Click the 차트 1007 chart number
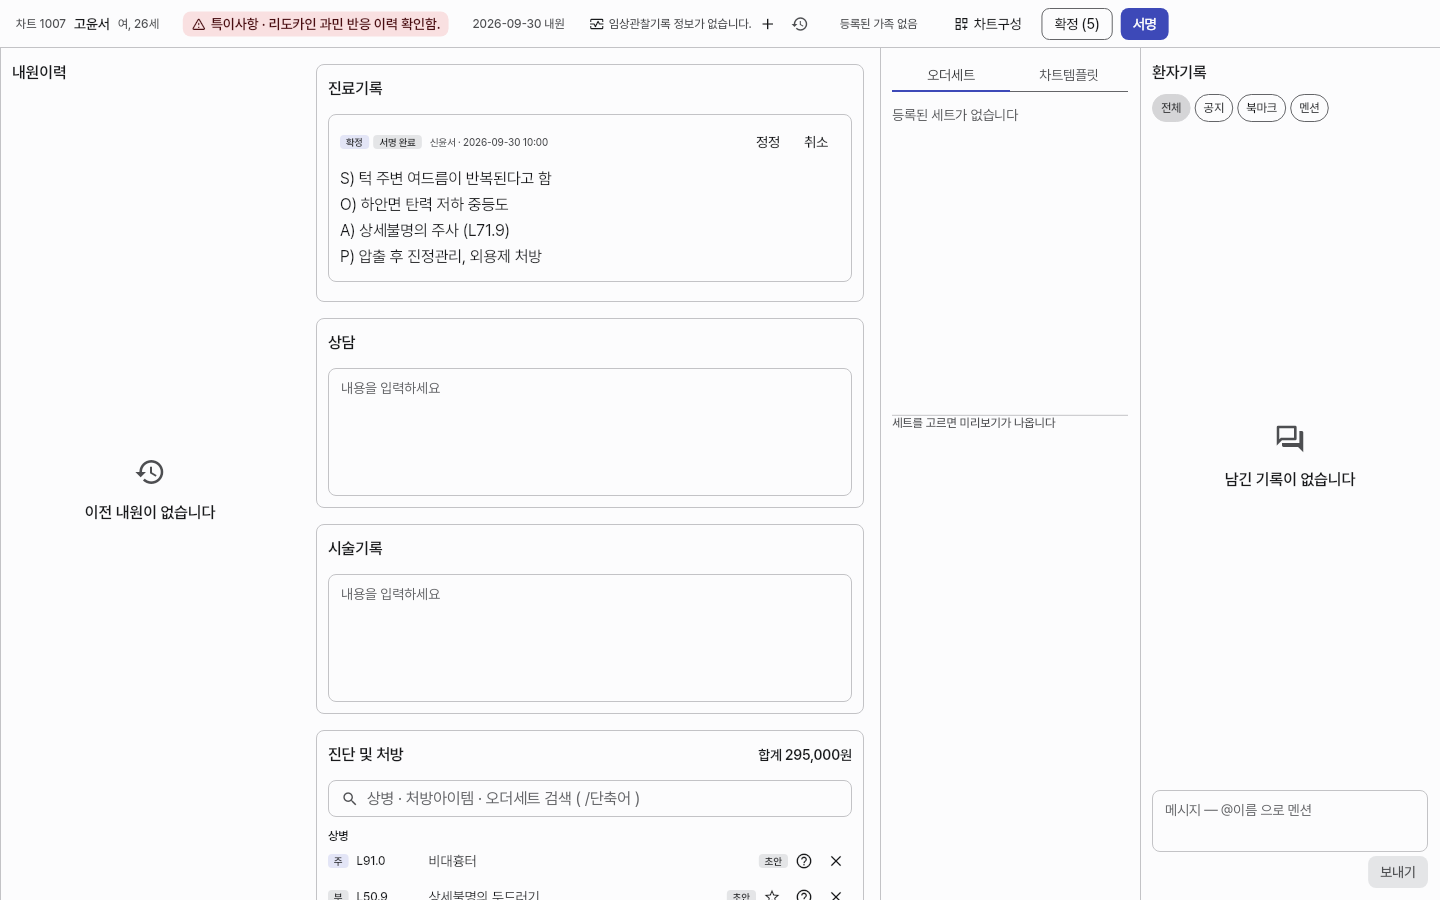Screen dimensions: 1440x900 coord(41,24)
